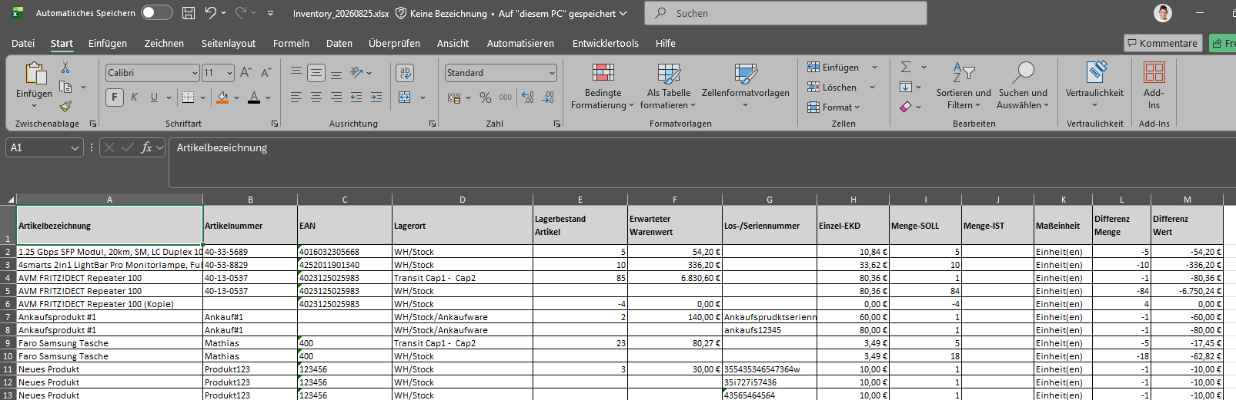
Task: Switch to the Seitenlayout tab
Action: 228,43
